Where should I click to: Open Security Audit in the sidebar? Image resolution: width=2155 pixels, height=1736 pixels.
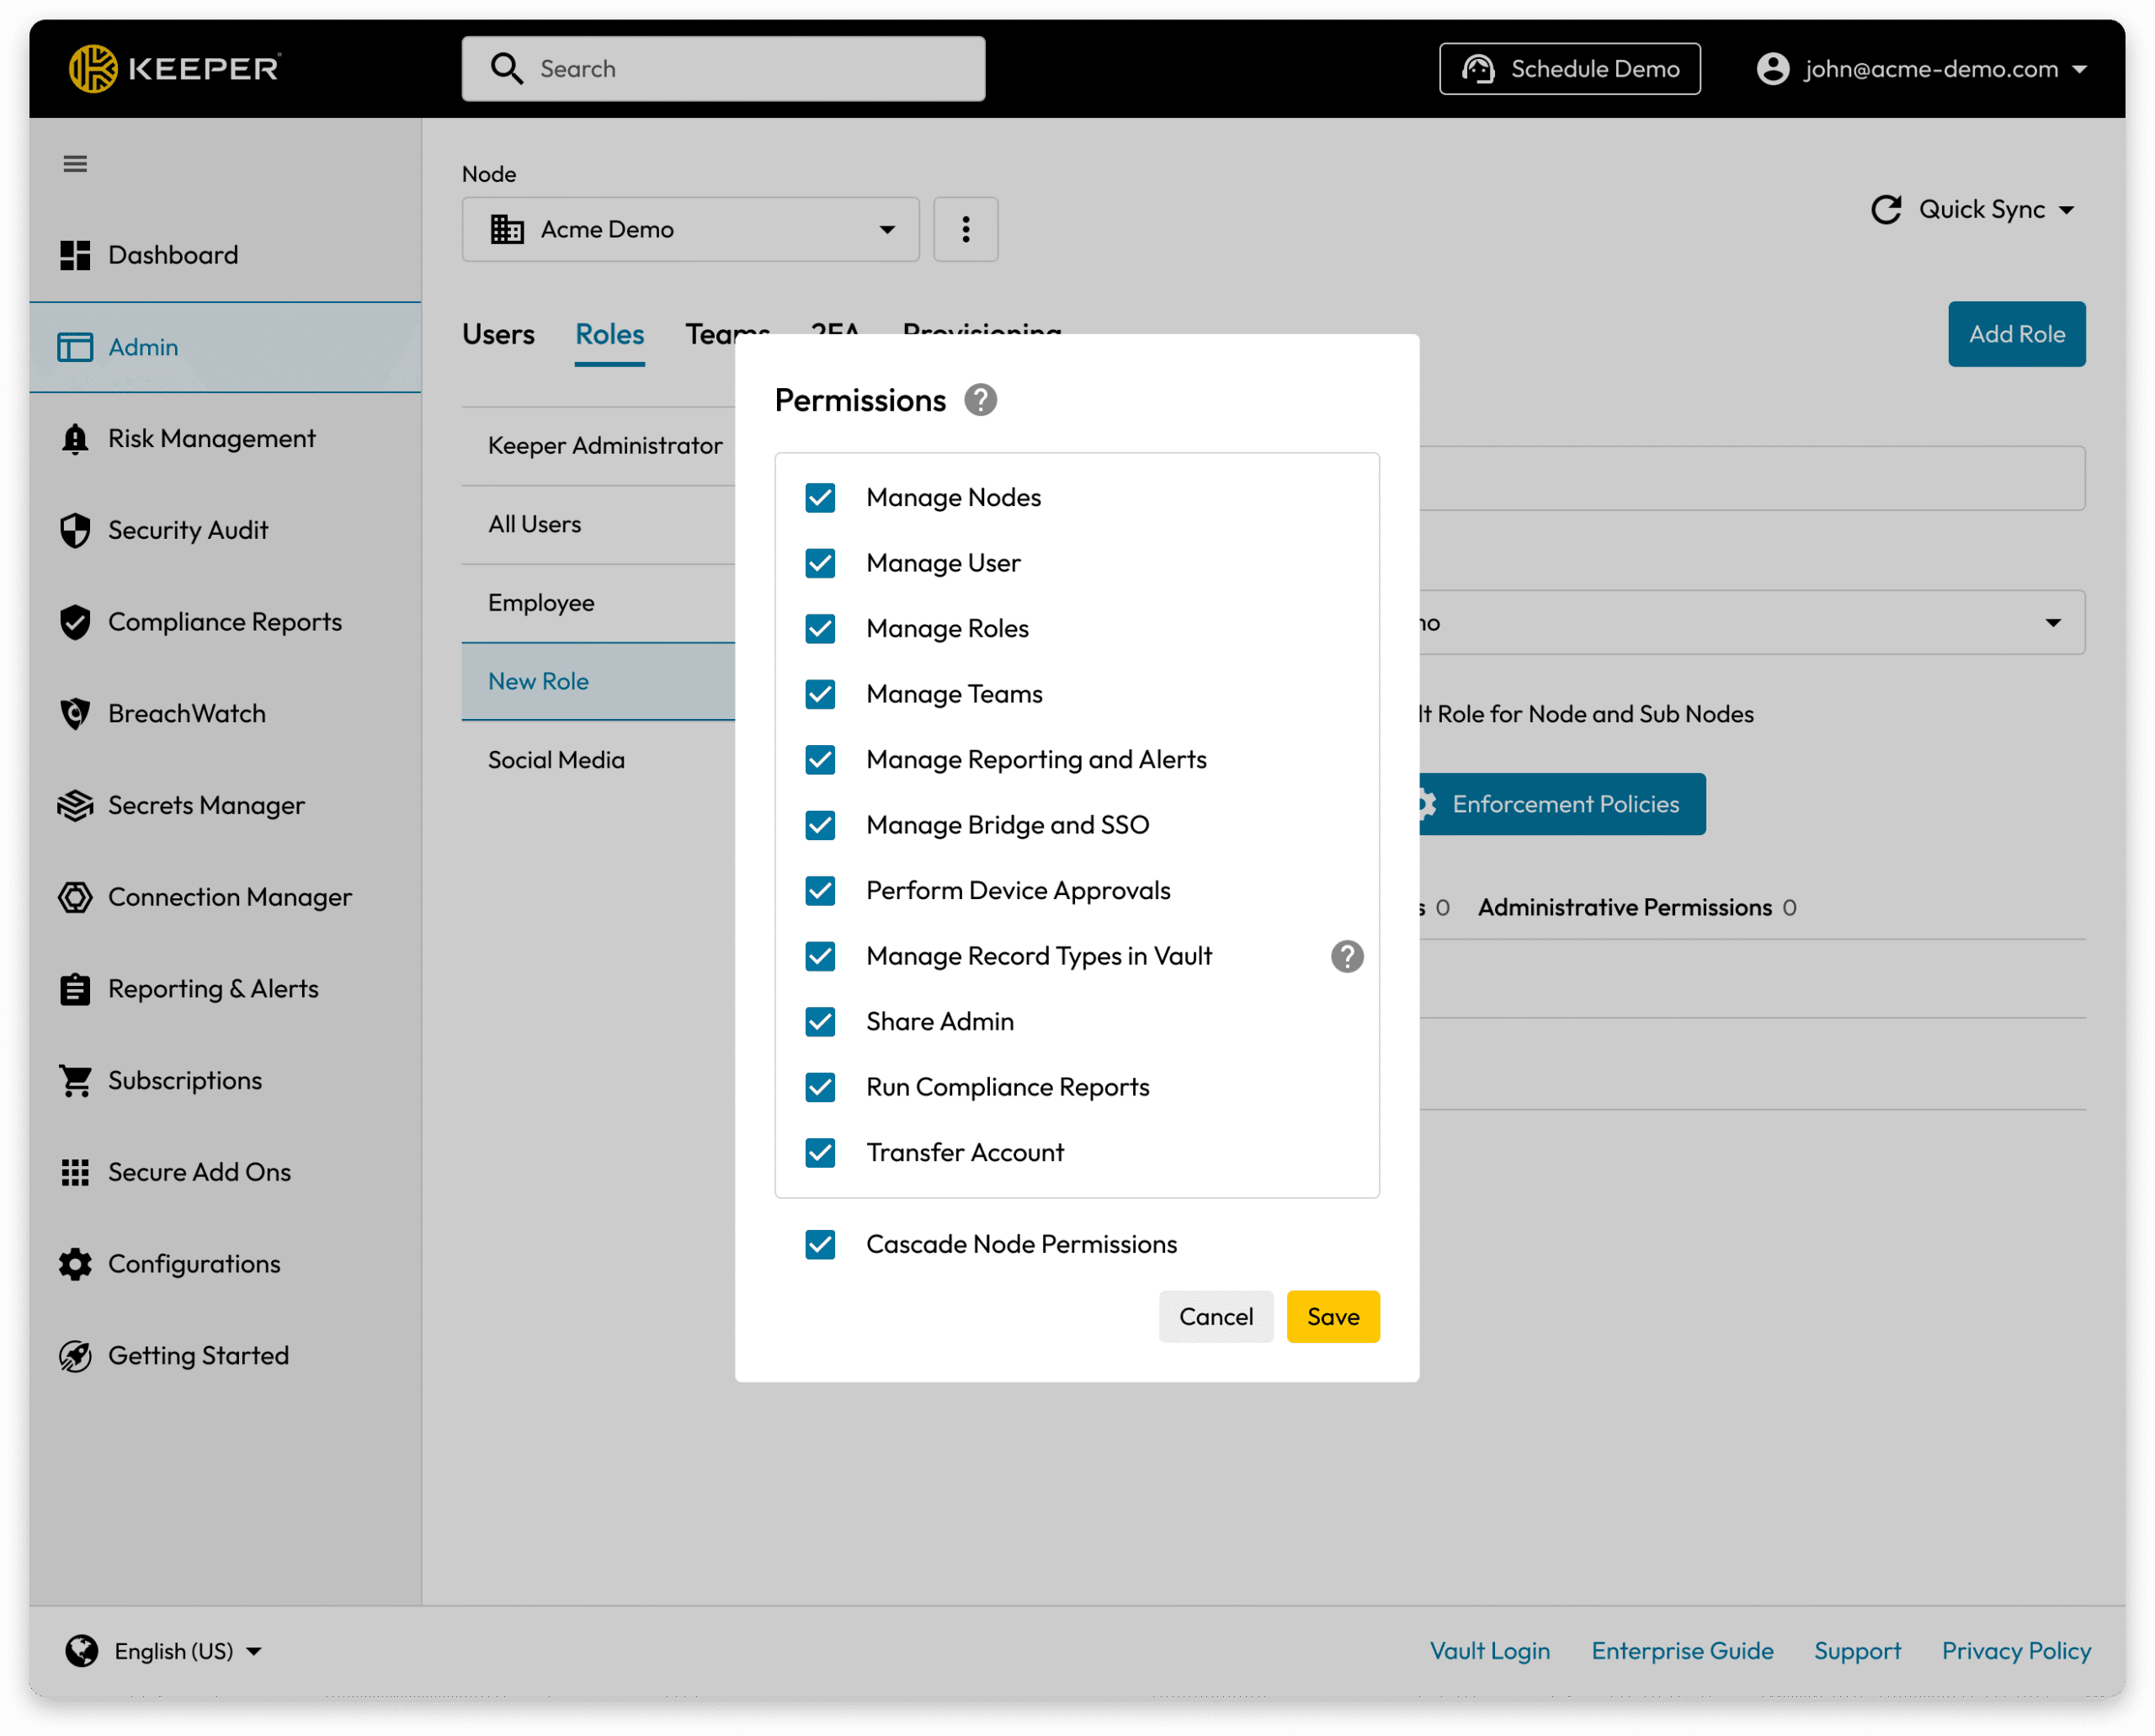coord(188,530)
